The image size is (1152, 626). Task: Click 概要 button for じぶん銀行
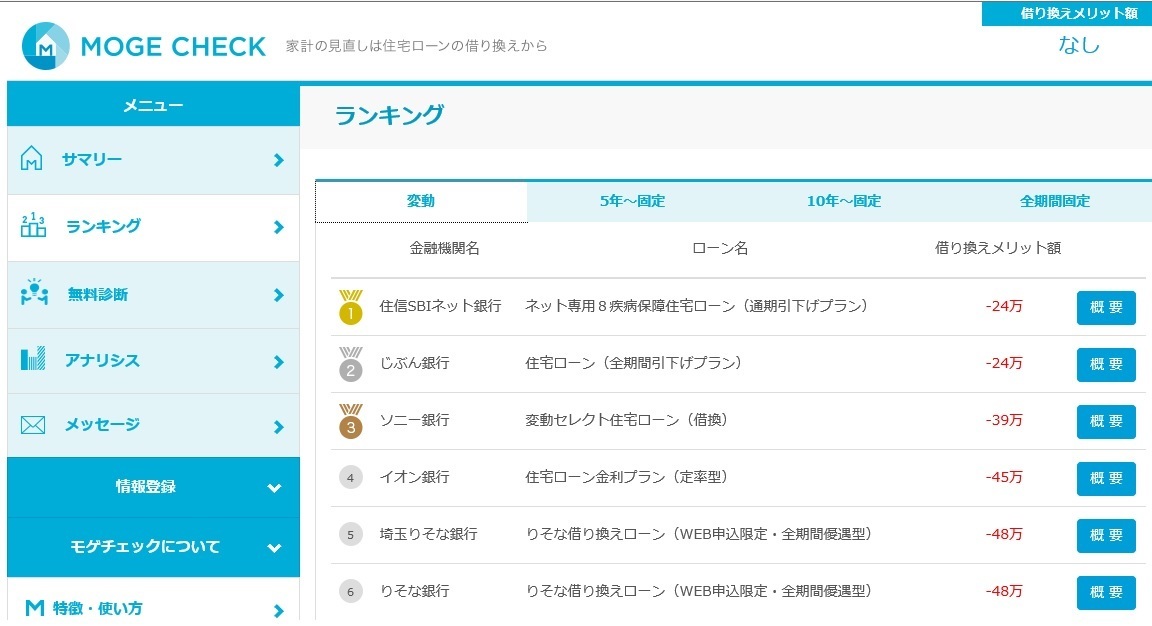1106,364
